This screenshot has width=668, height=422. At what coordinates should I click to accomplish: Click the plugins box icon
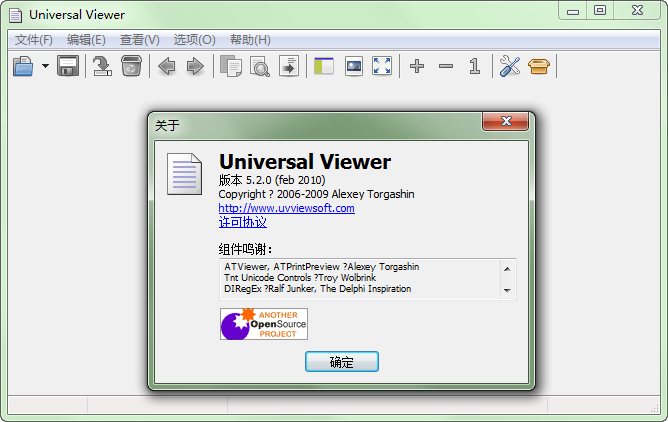[x=539, y=66]
